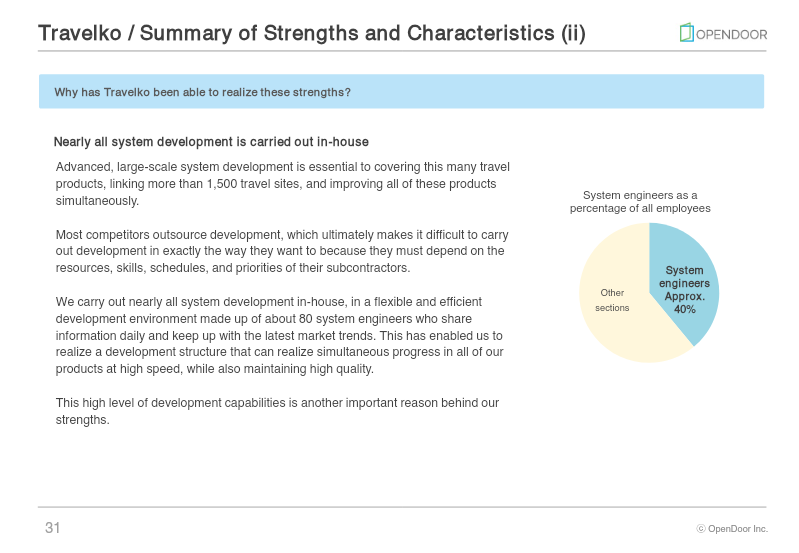The image size is (799, 553).
Task: Click the final paragraph on development capabilities
Action: pos(277,411)
